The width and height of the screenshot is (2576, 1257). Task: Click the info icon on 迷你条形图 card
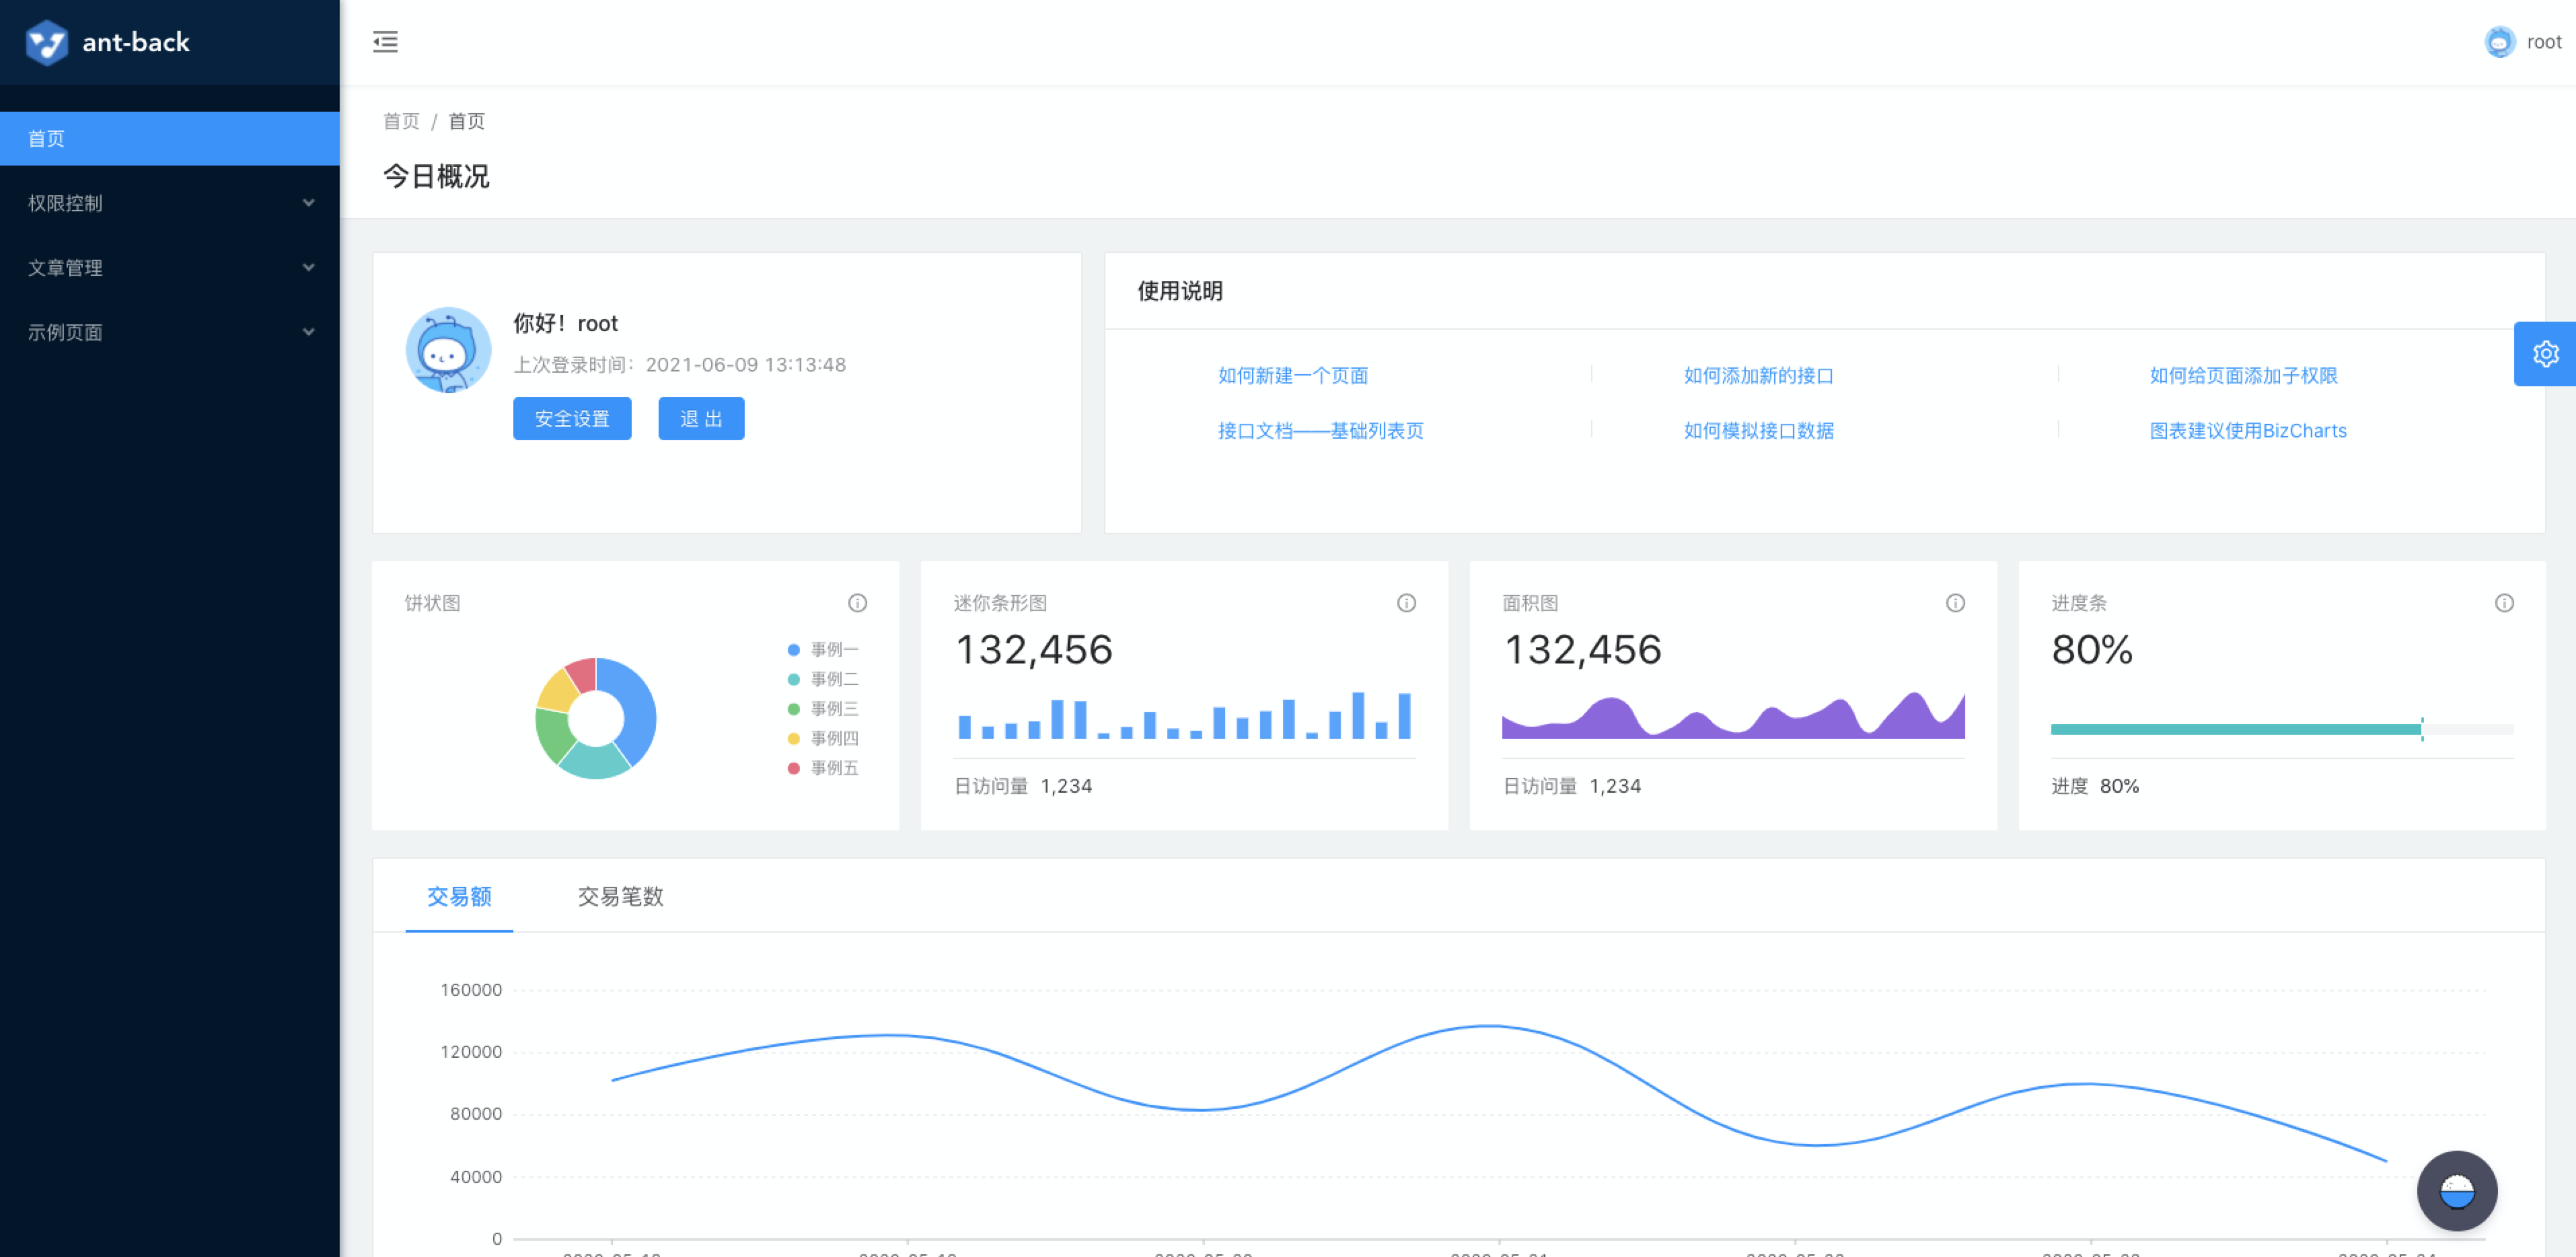pyautogui.click(x=1406, y=603)
